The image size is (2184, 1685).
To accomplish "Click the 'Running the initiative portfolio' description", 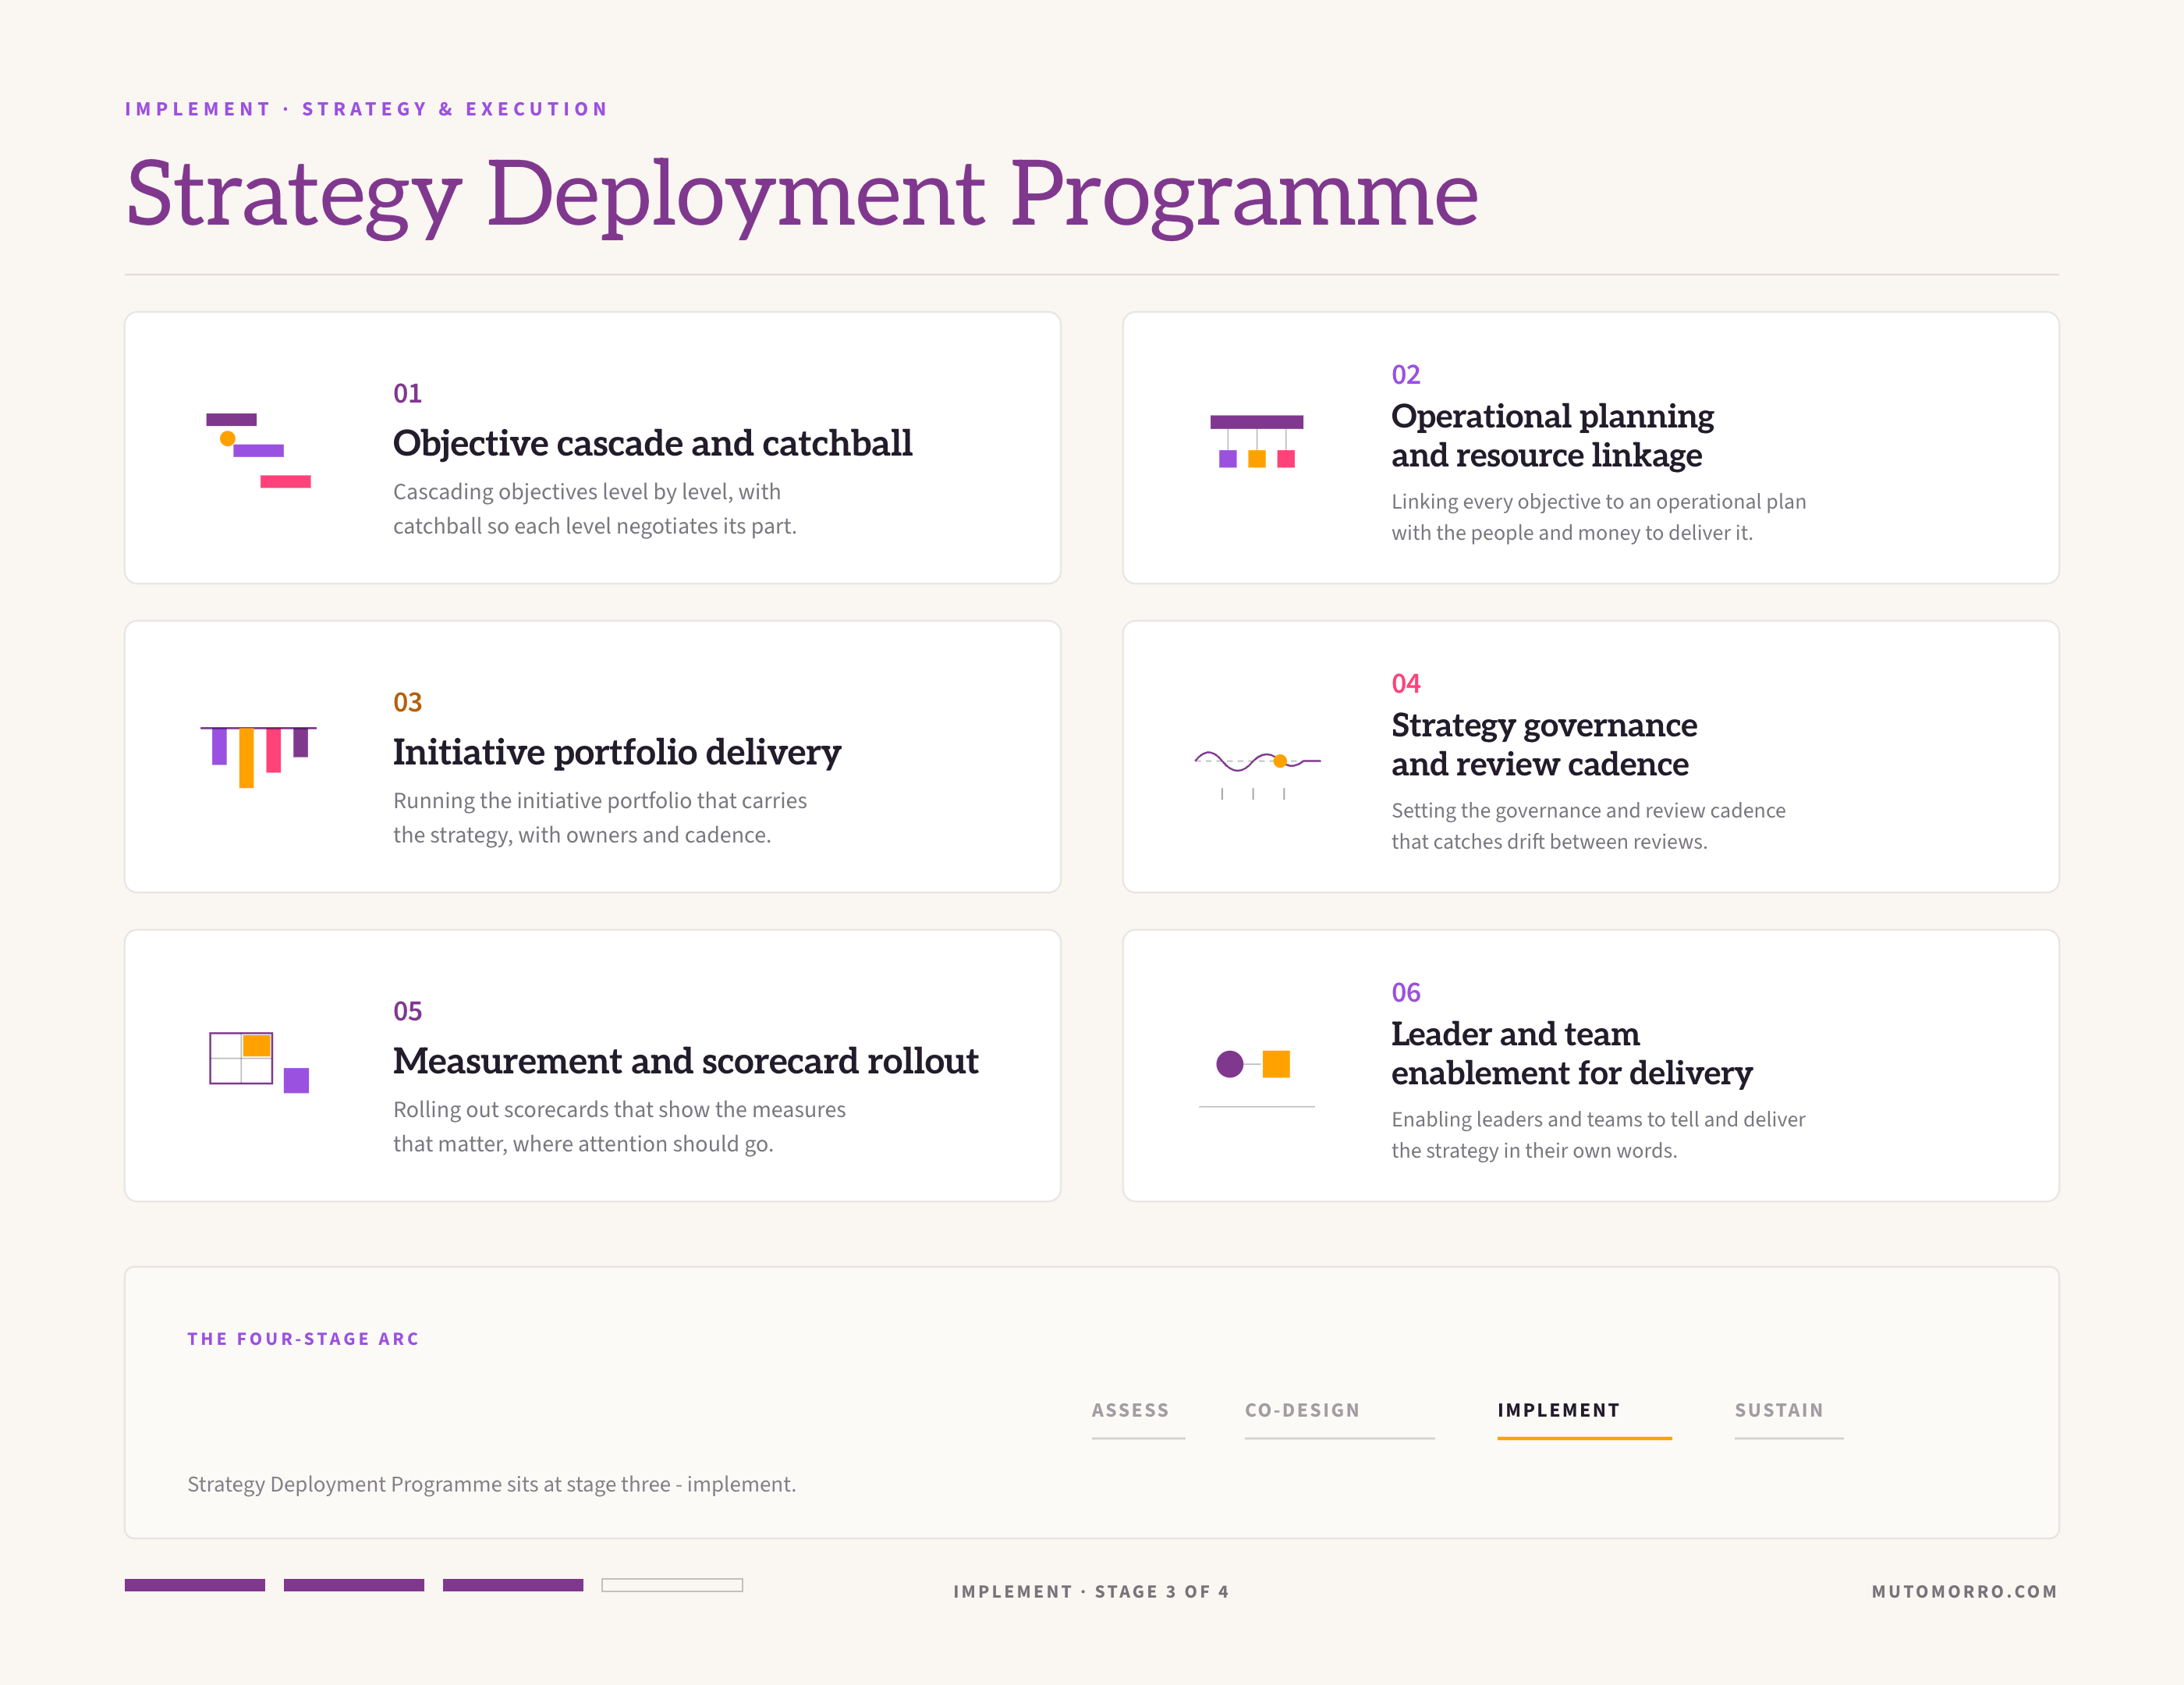I will click(600, 818).
